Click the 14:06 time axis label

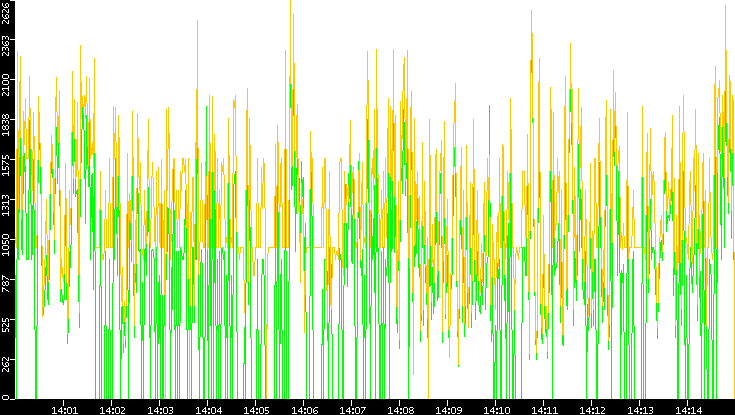click(304, 410)
